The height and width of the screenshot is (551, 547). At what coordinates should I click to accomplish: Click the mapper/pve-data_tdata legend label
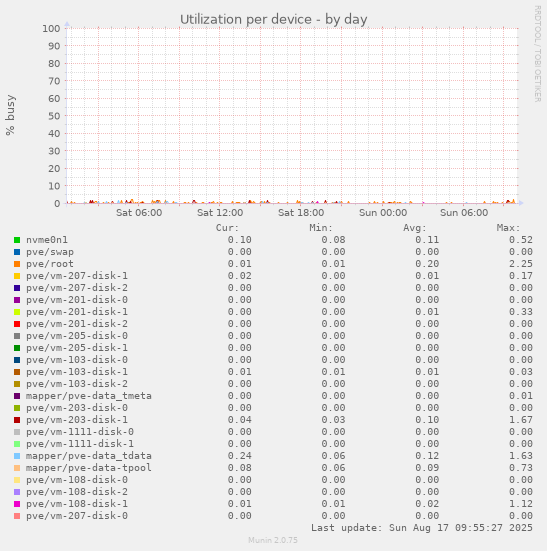89,456
